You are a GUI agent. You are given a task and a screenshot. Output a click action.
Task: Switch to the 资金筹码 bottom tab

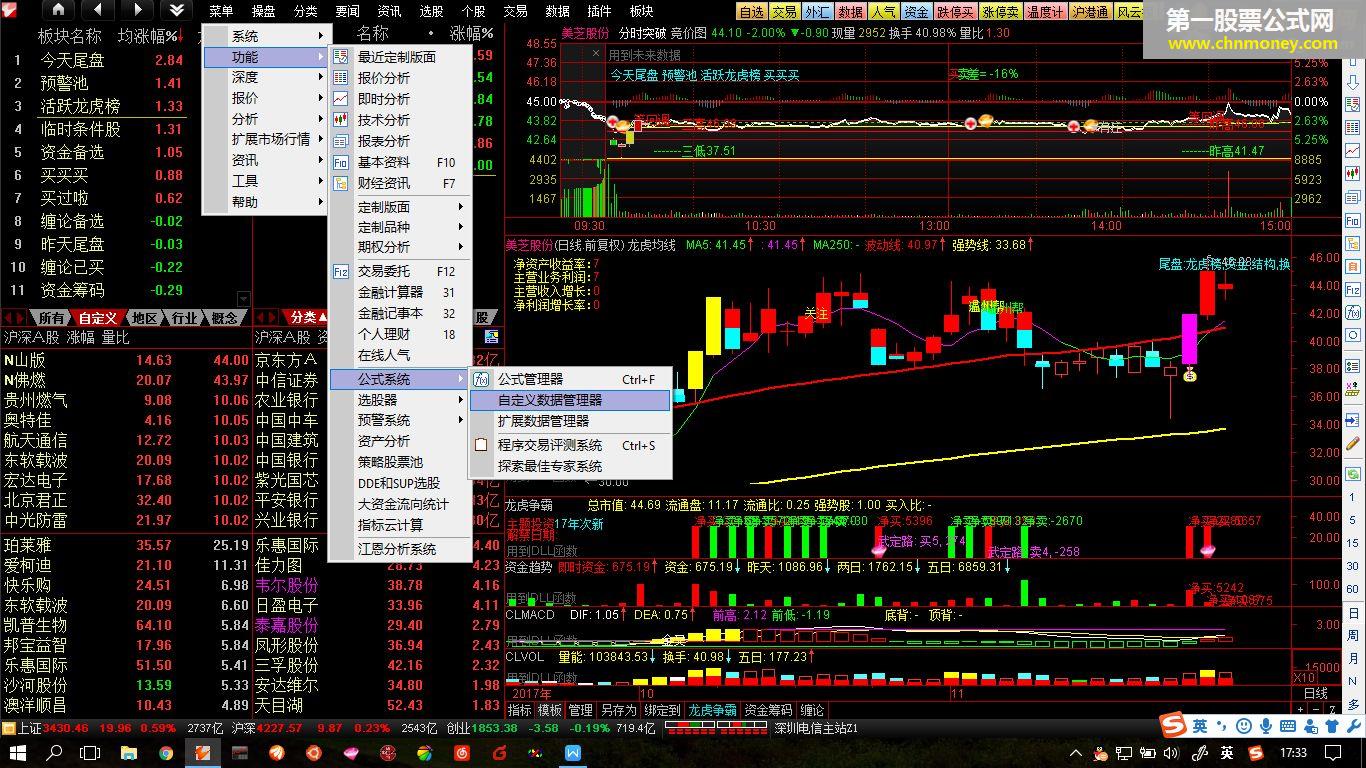point(768,710)
